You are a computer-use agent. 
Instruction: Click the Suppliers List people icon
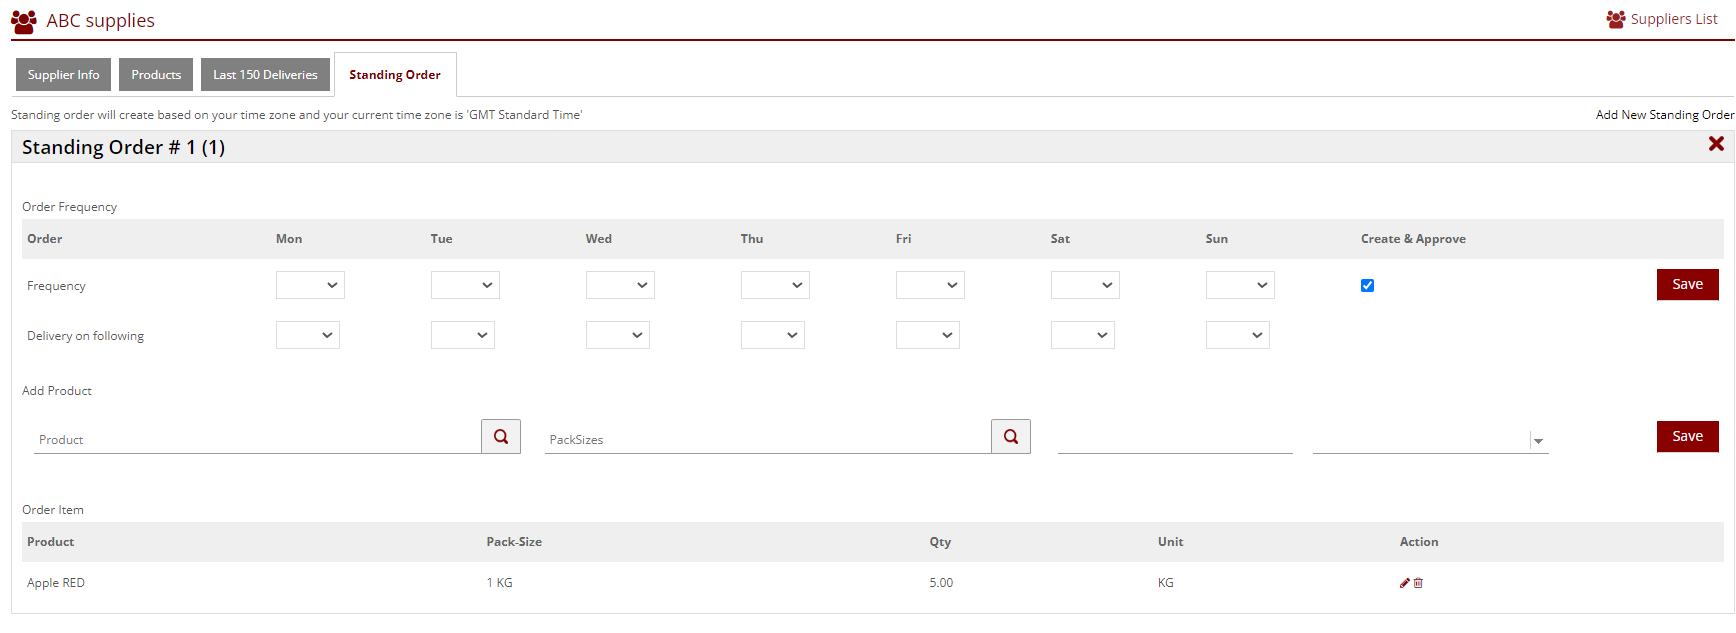click(x=1615, y=19)
